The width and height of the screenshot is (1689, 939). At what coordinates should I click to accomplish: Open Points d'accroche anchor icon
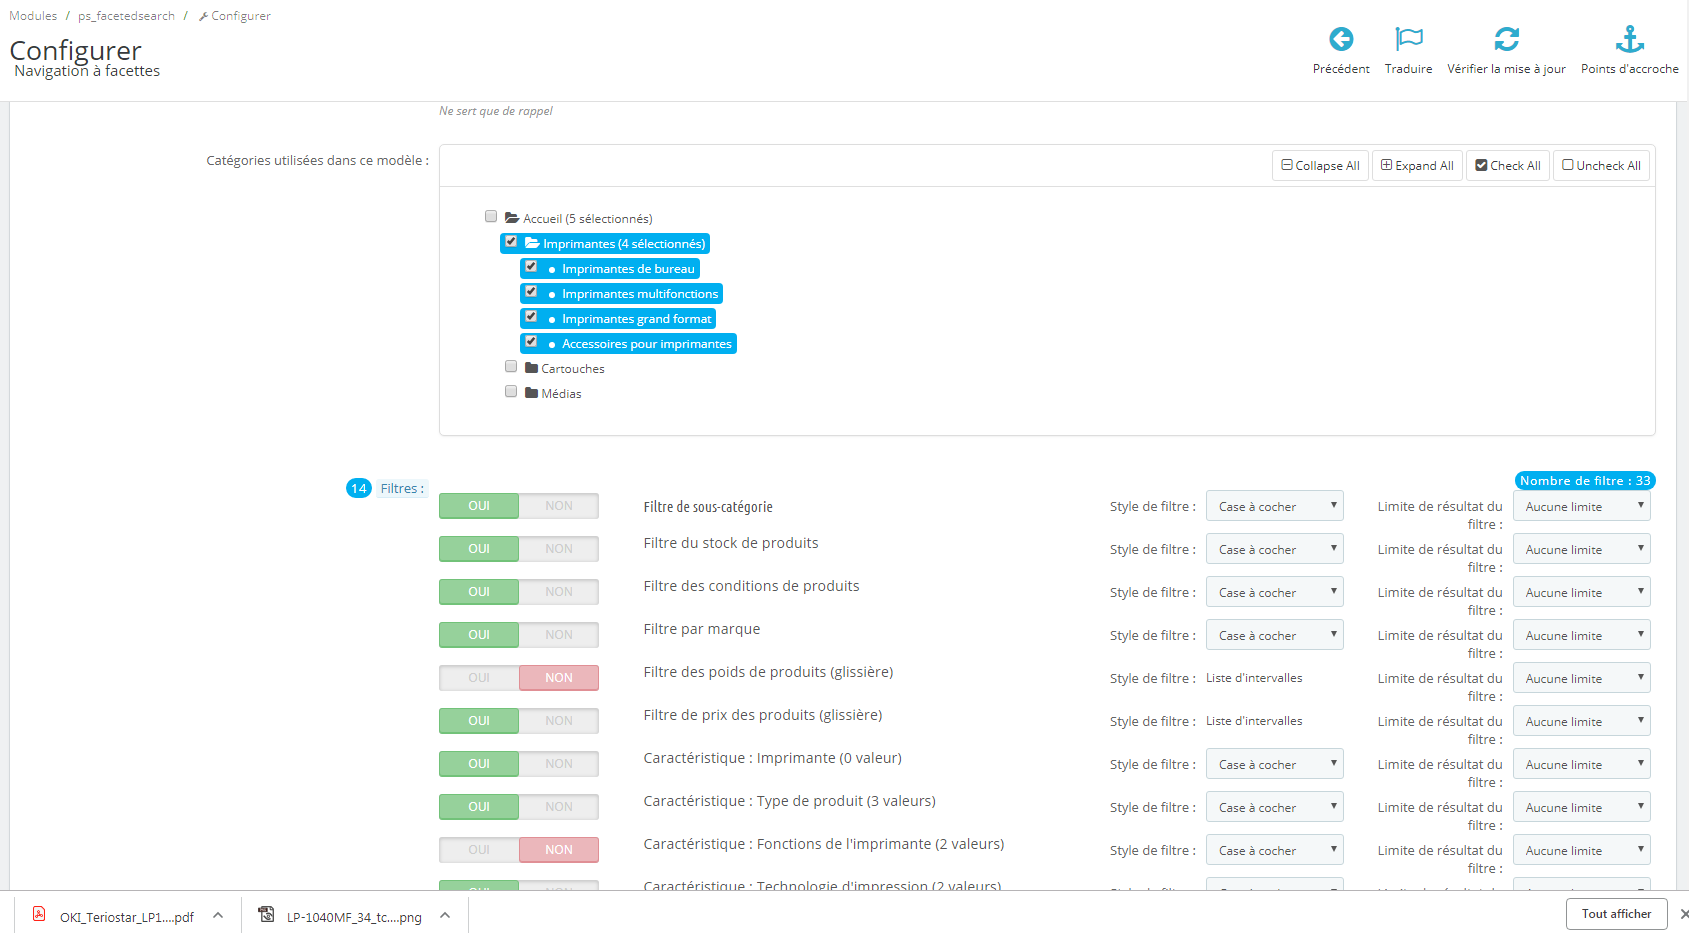pyautogui.click(x=1629, y=39)
